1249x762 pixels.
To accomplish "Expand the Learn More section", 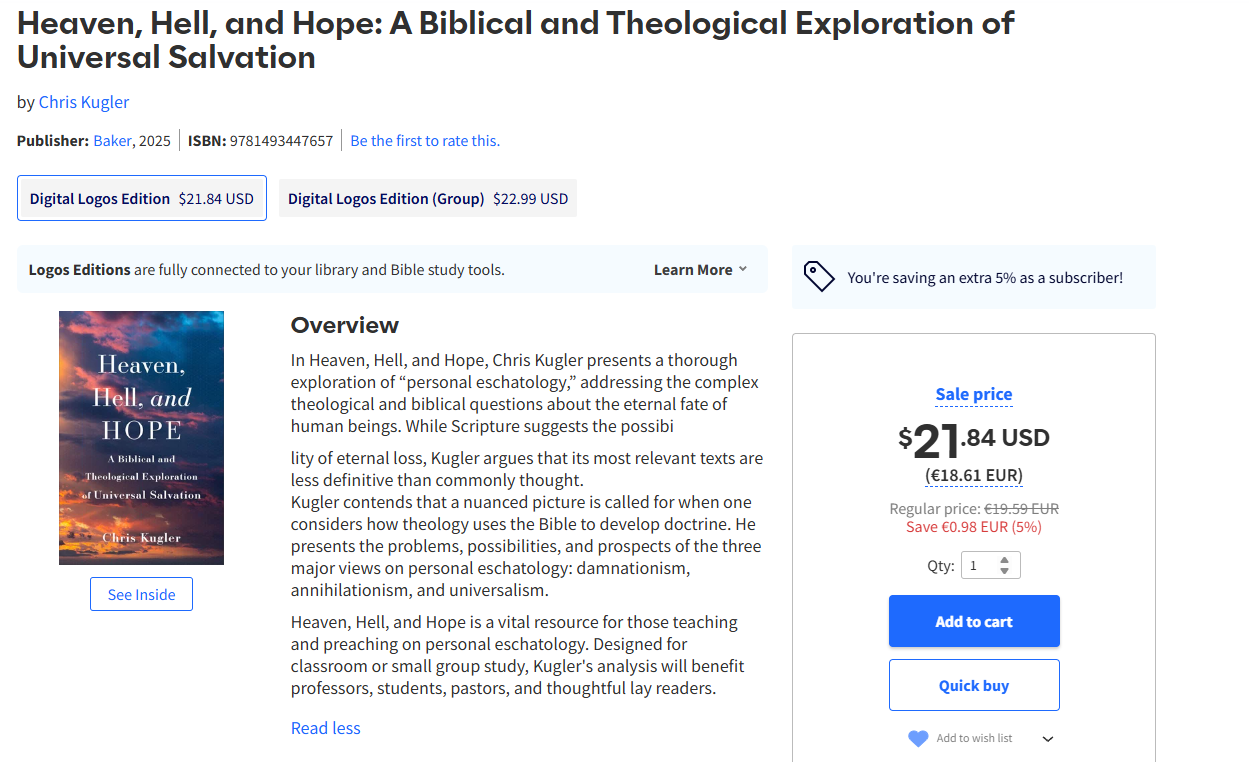I will tap(700, 270).
